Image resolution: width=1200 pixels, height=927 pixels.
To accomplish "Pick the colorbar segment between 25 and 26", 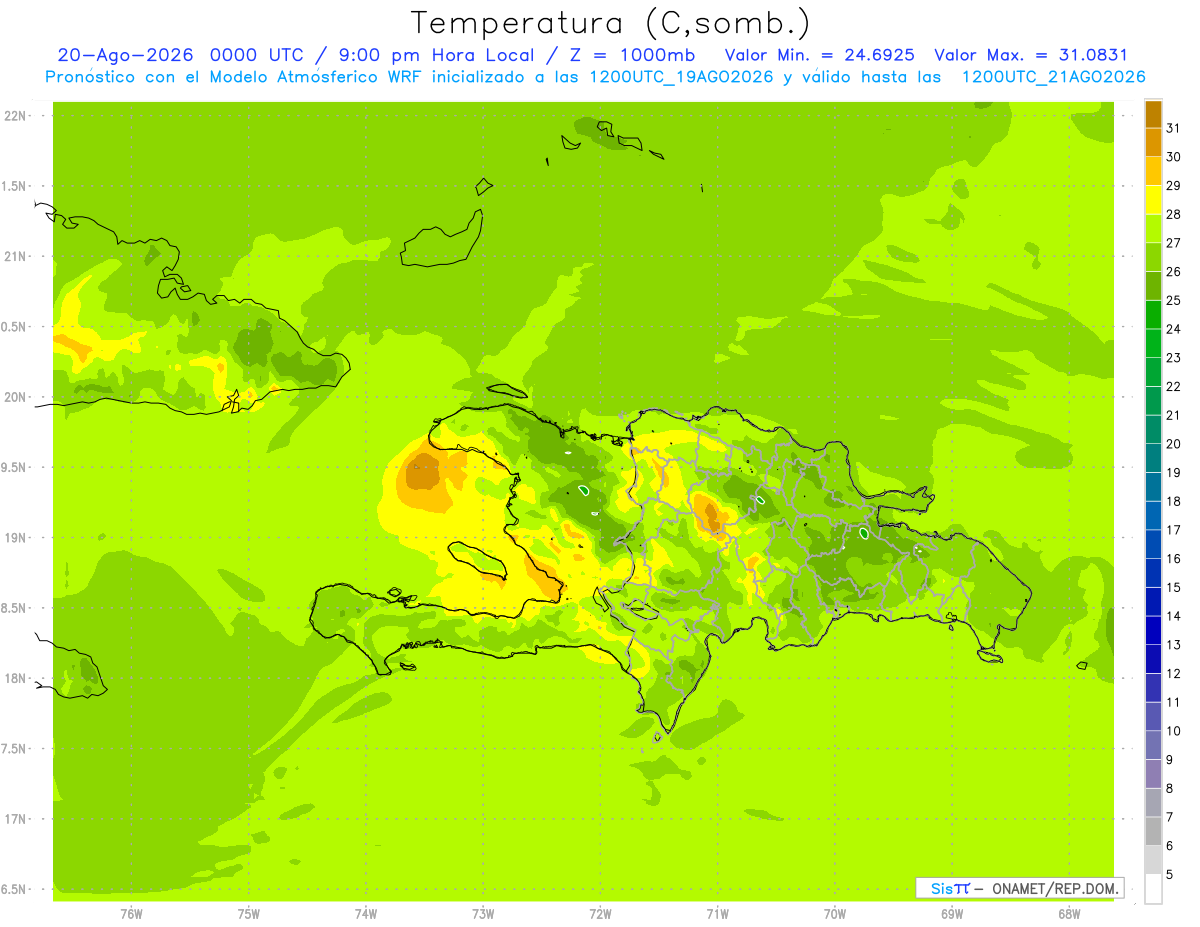I will tap(1153, 285).
